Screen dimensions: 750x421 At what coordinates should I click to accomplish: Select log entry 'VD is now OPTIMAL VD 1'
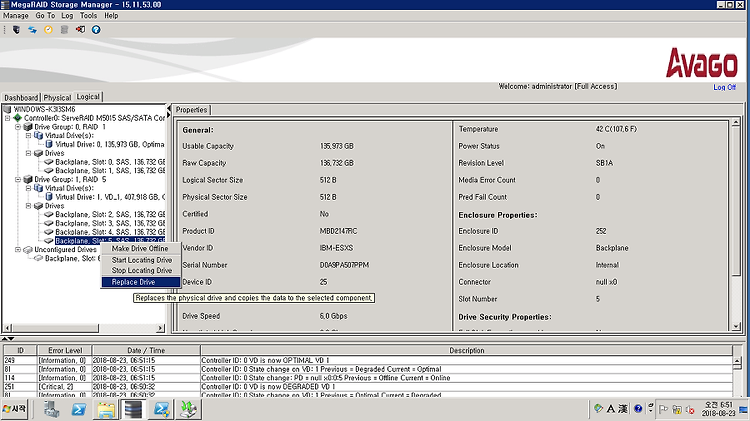368,360
